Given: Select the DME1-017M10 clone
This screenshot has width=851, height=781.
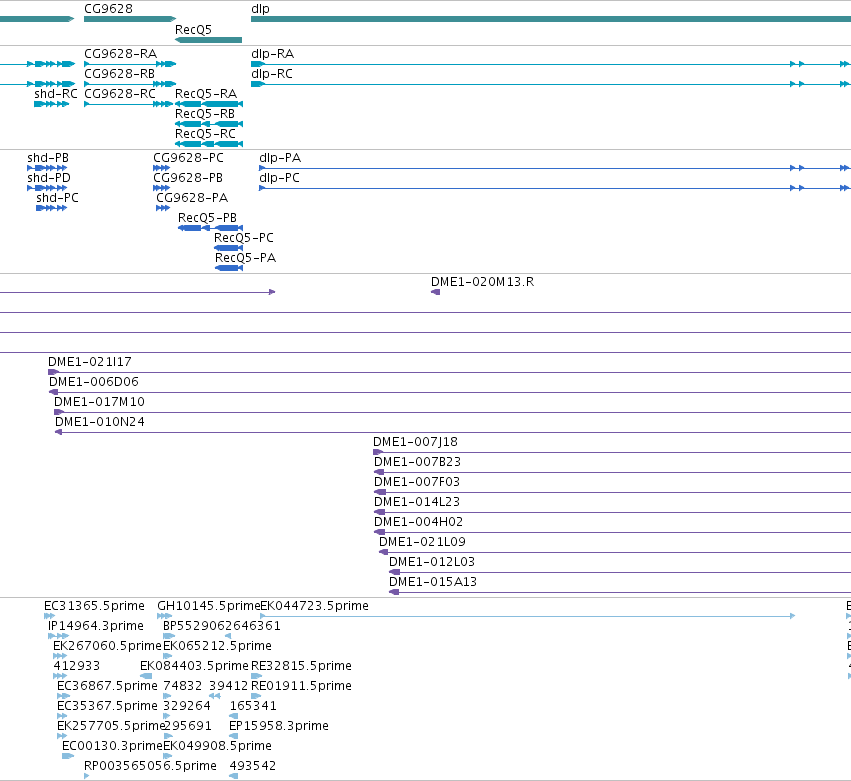Looking at the screenshot, I should coord(452,412).
